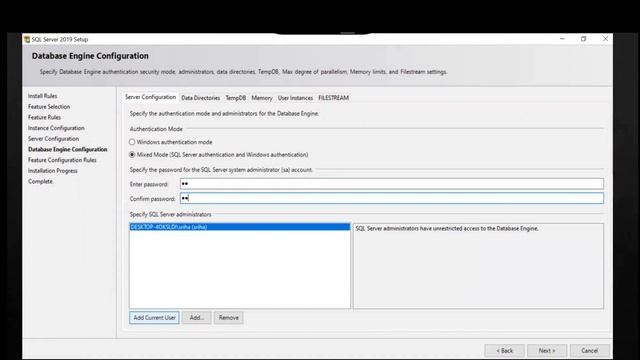Click Feature Rules step in sidebar
The image size is (640, 360).
tap(44, 117)
